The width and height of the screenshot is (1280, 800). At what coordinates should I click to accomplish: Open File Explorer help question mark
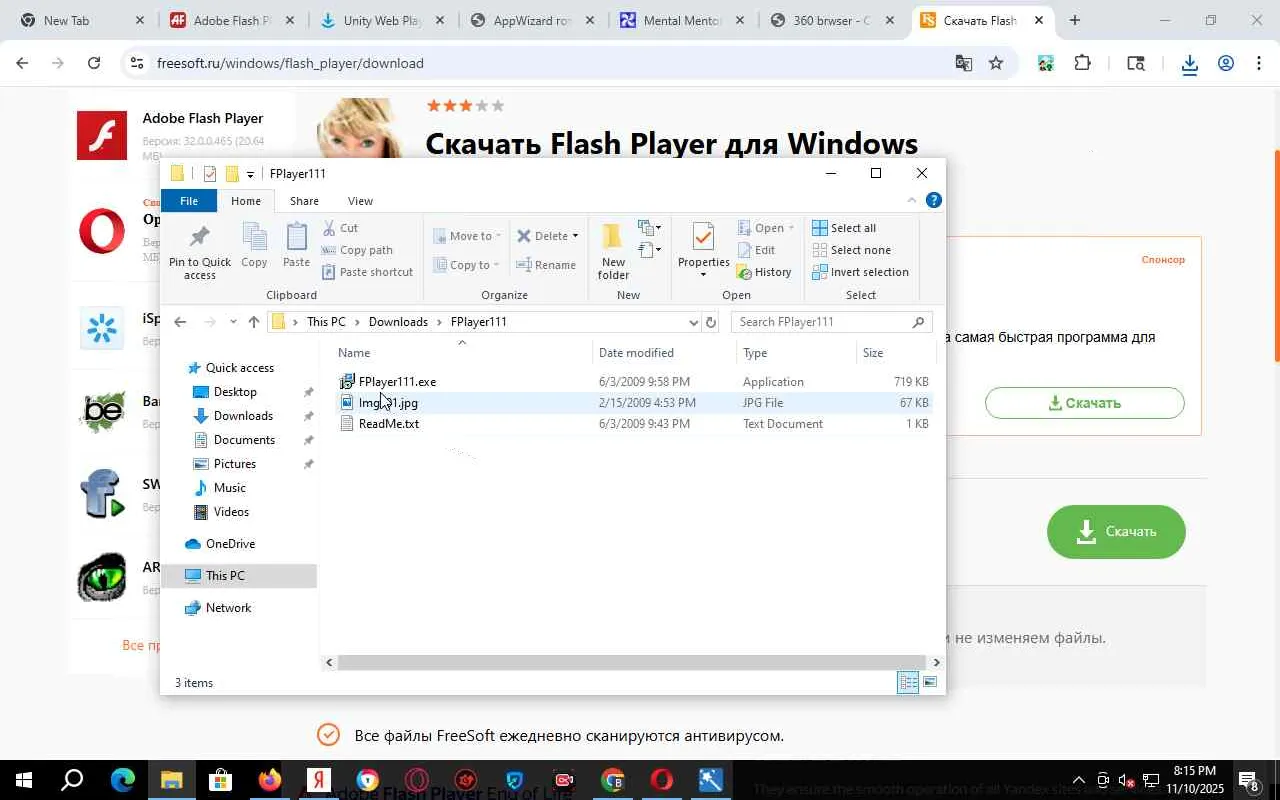pos(934,200)
